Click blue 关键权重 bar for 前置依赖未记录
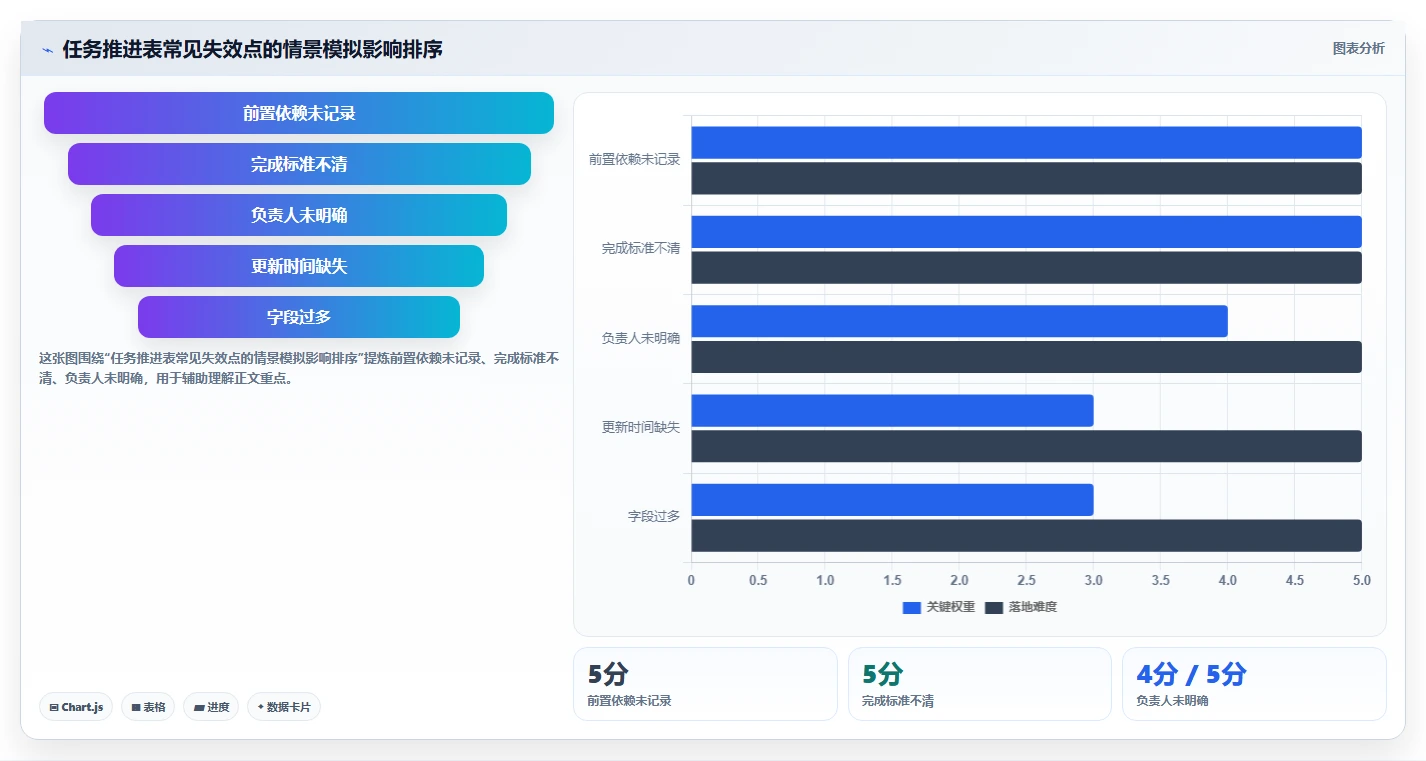The width and height of the screenshot is (1426, 761). click(x=1026, y=142)
